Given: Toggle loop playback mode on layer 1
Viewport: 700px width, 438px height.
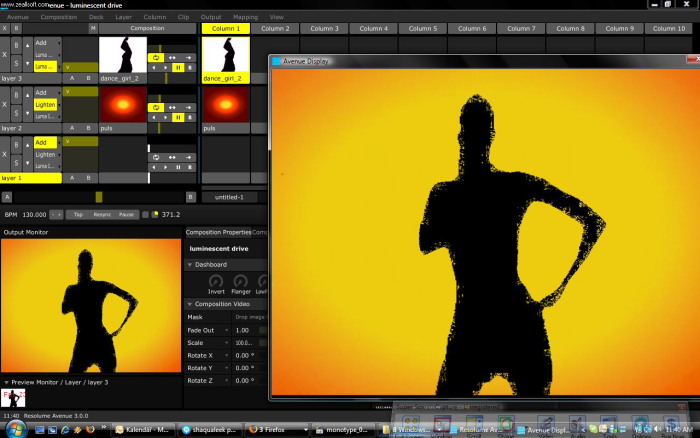Looking at the screenshot, I should tap(156, 158).
